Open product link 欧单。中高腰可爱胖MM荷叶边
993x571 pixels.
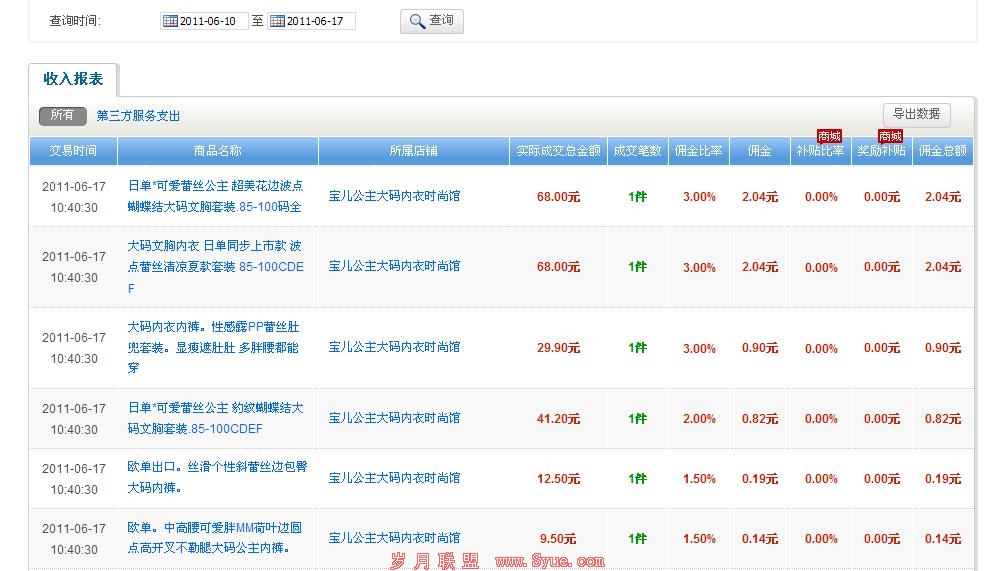[214, 528]
